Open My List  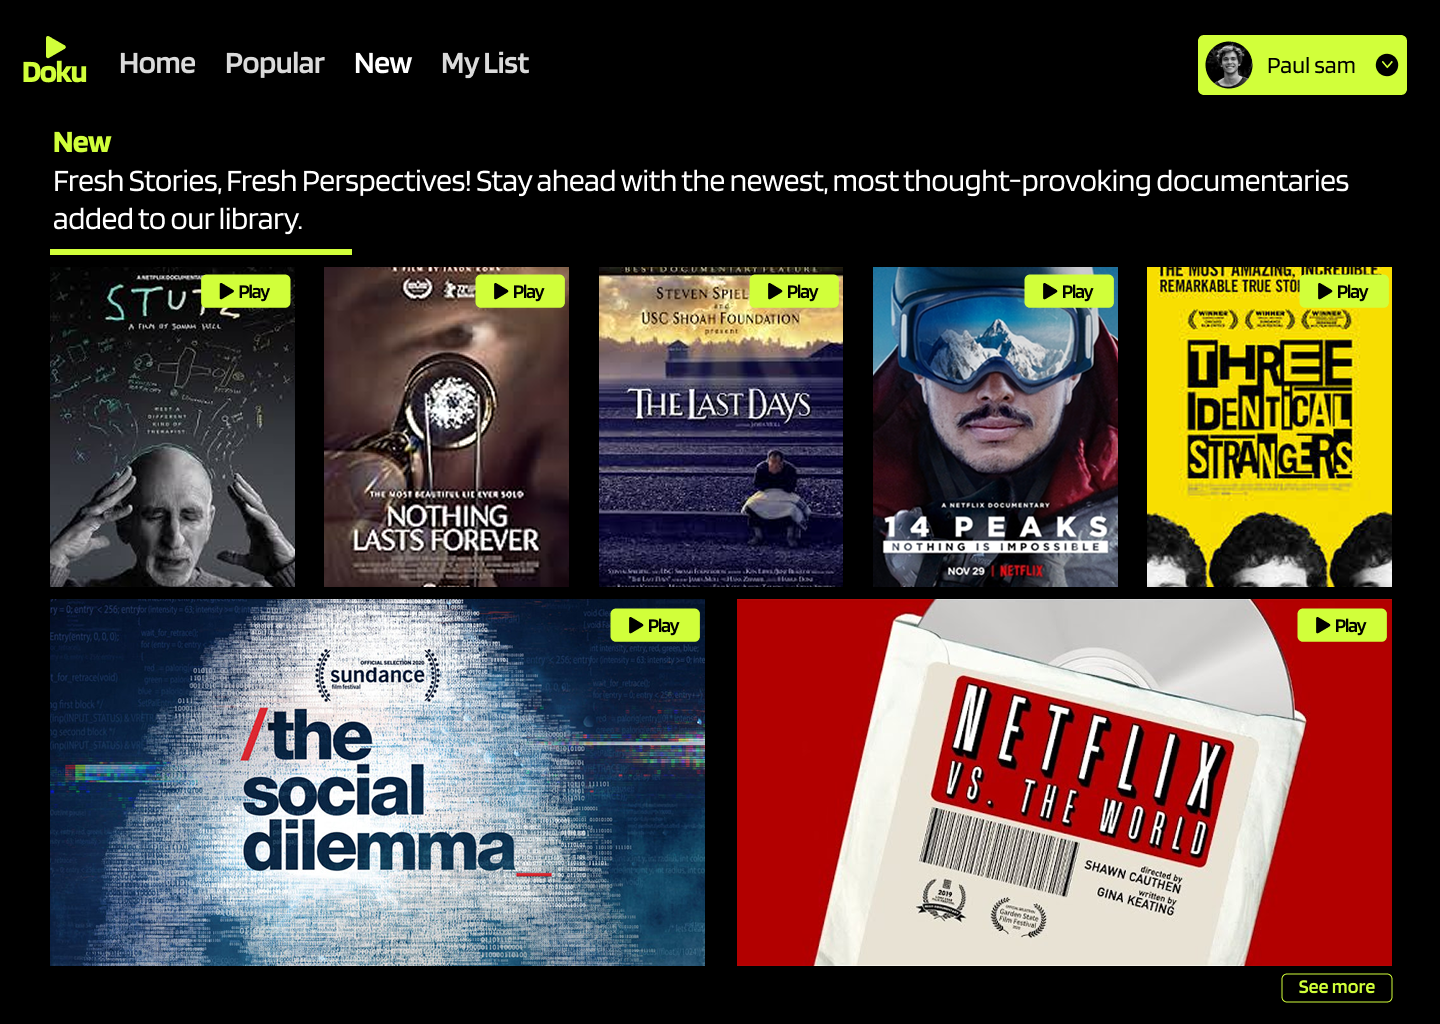(485, 63)
